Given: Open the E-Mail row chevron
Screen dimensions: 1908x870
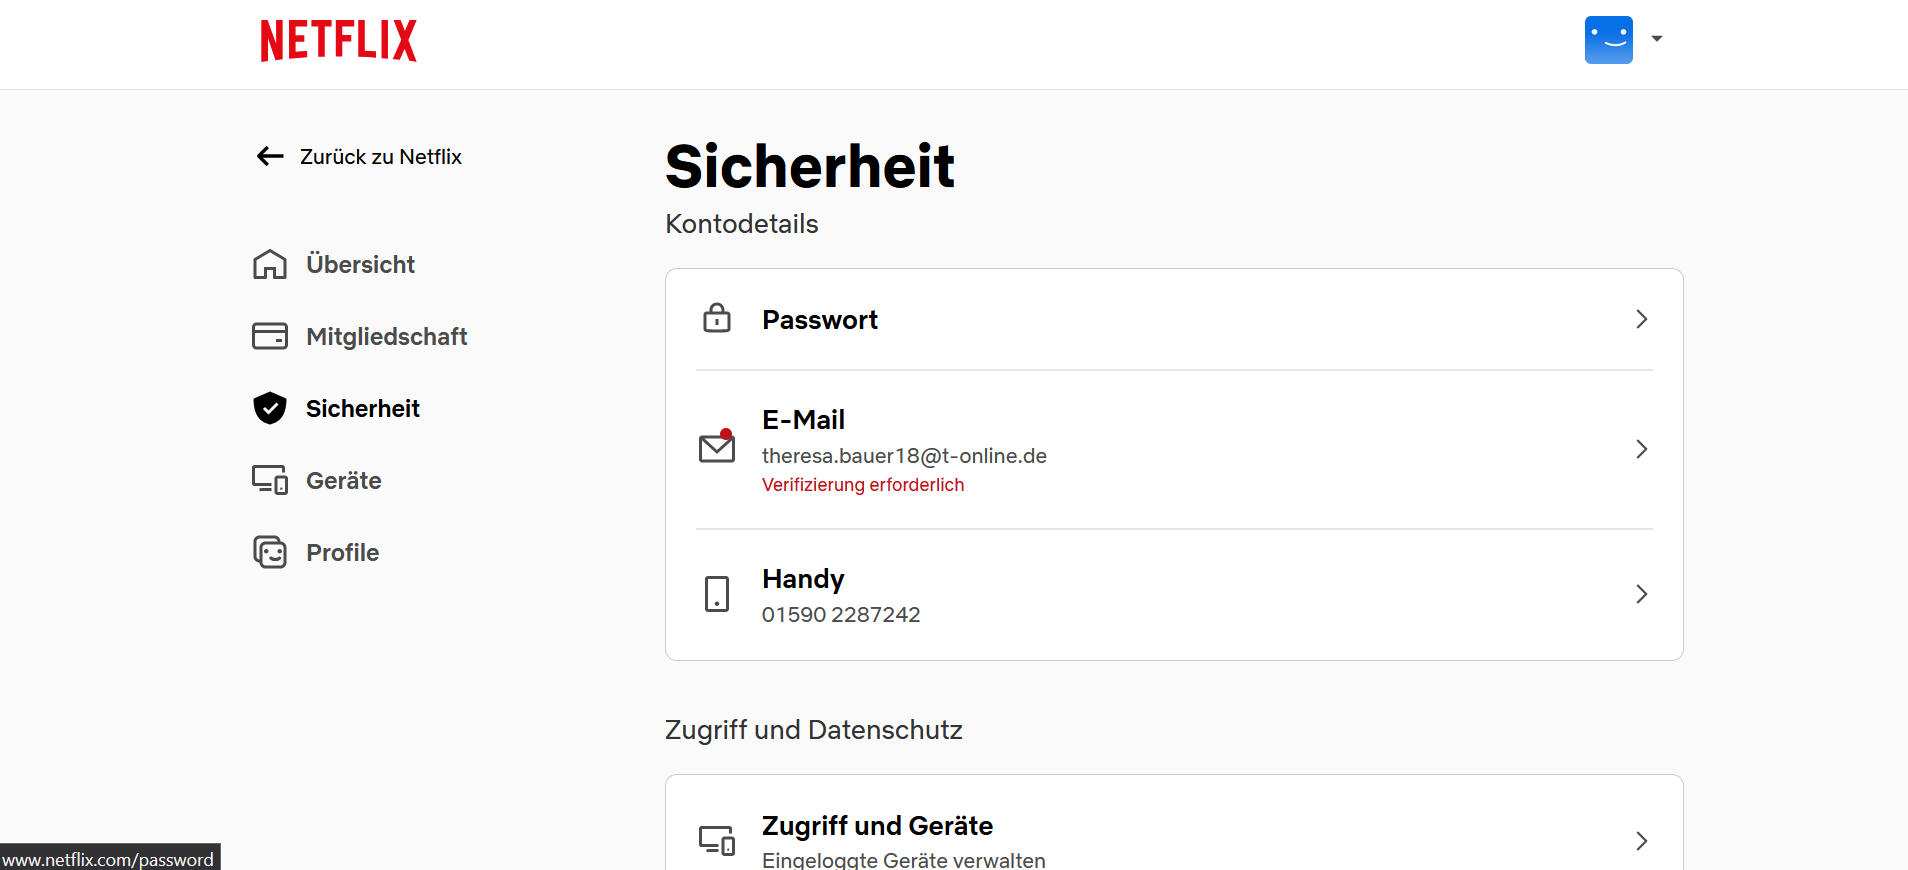Looking at the screenshot, I should tap(1641, 449).
